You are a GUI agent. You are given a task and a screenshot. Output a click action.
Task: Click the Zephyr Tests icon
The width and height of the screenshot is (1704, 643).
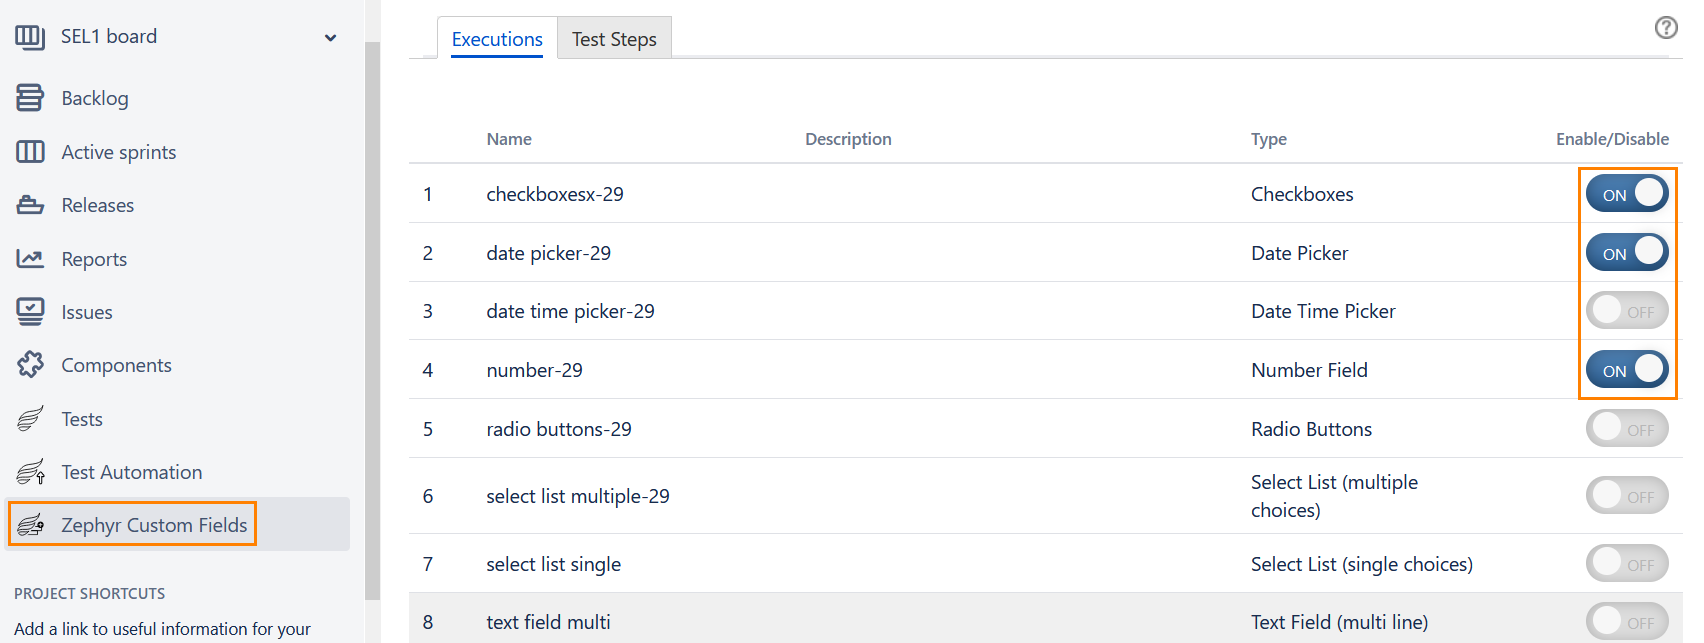[x=30, y=419]
